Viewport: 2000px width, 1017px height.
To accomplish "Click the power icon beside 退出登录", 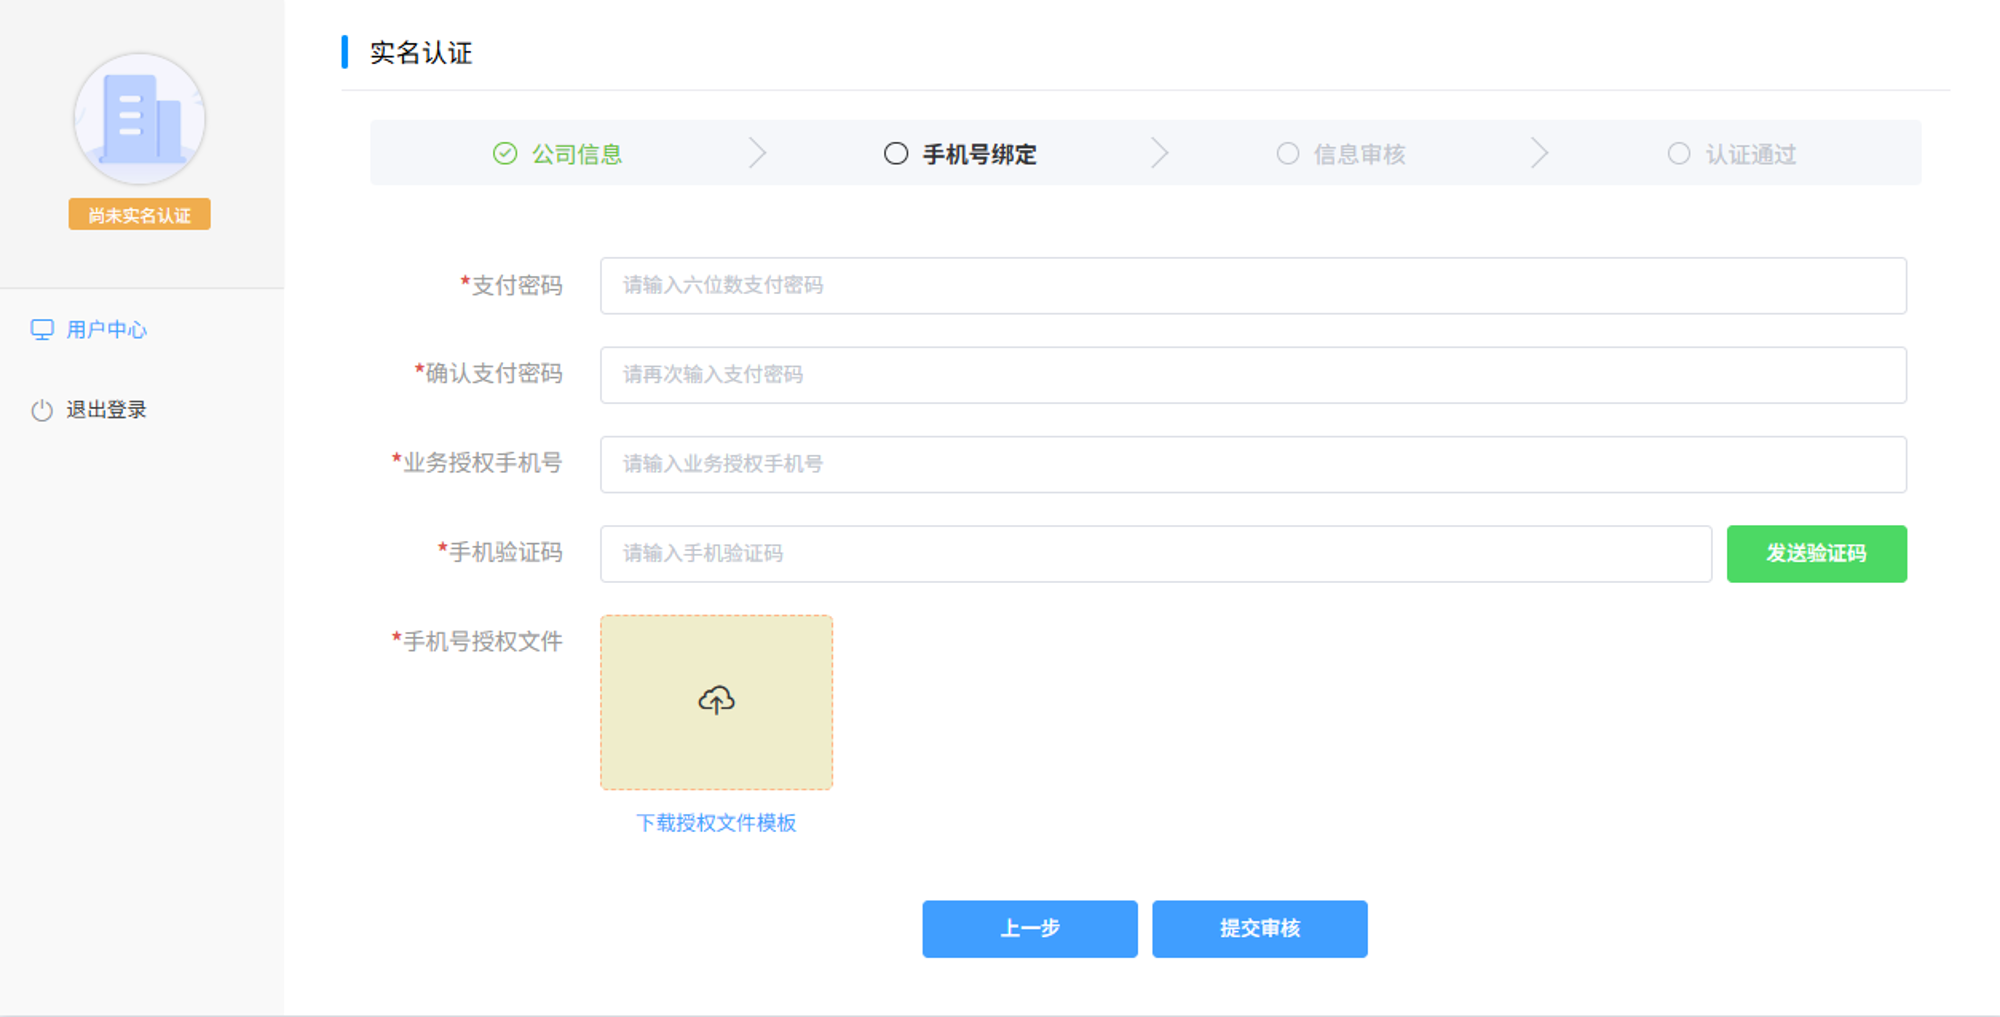I will [42, 410].
